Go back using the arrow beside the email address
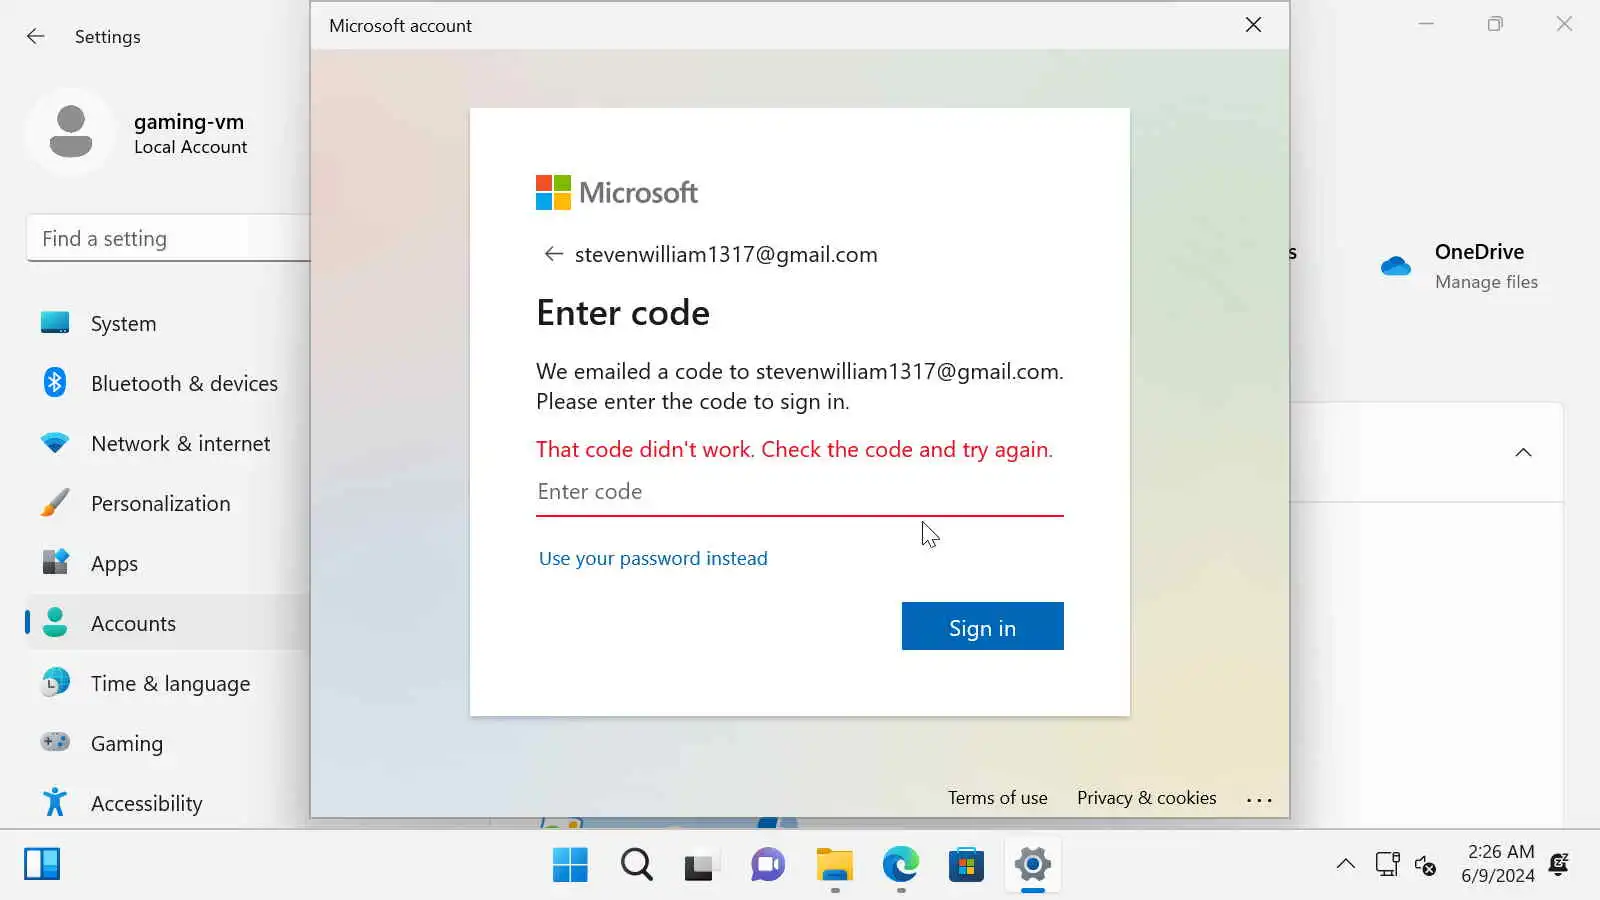This screenshot has width=1600, height=900. (x=553, y=254)
